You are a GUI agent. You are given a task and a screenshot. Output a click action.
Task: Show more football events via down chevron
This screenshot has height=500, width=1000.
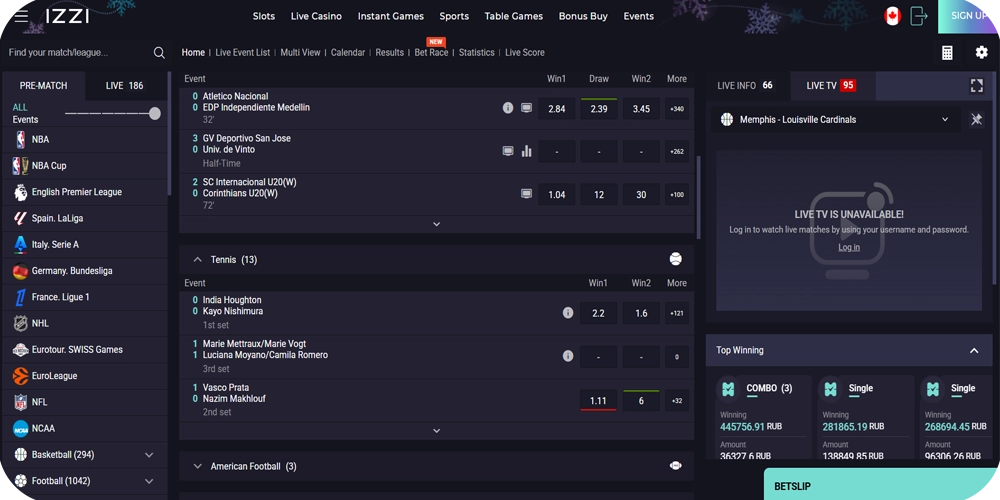436,224
